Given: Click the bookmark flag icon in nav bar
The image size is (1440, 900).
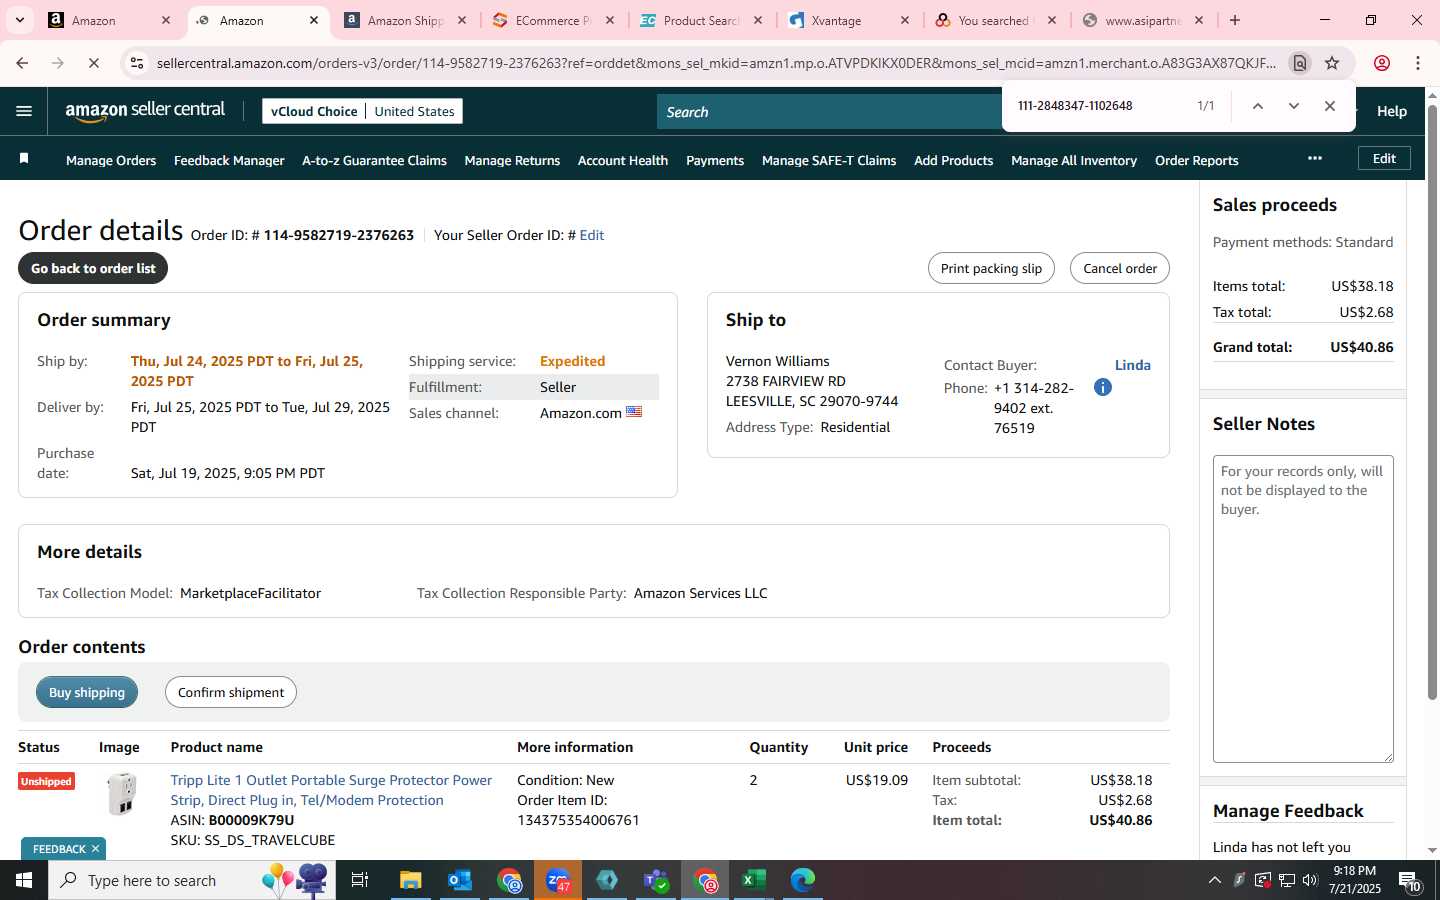Looking at the screenshot, I should [24, 158].
